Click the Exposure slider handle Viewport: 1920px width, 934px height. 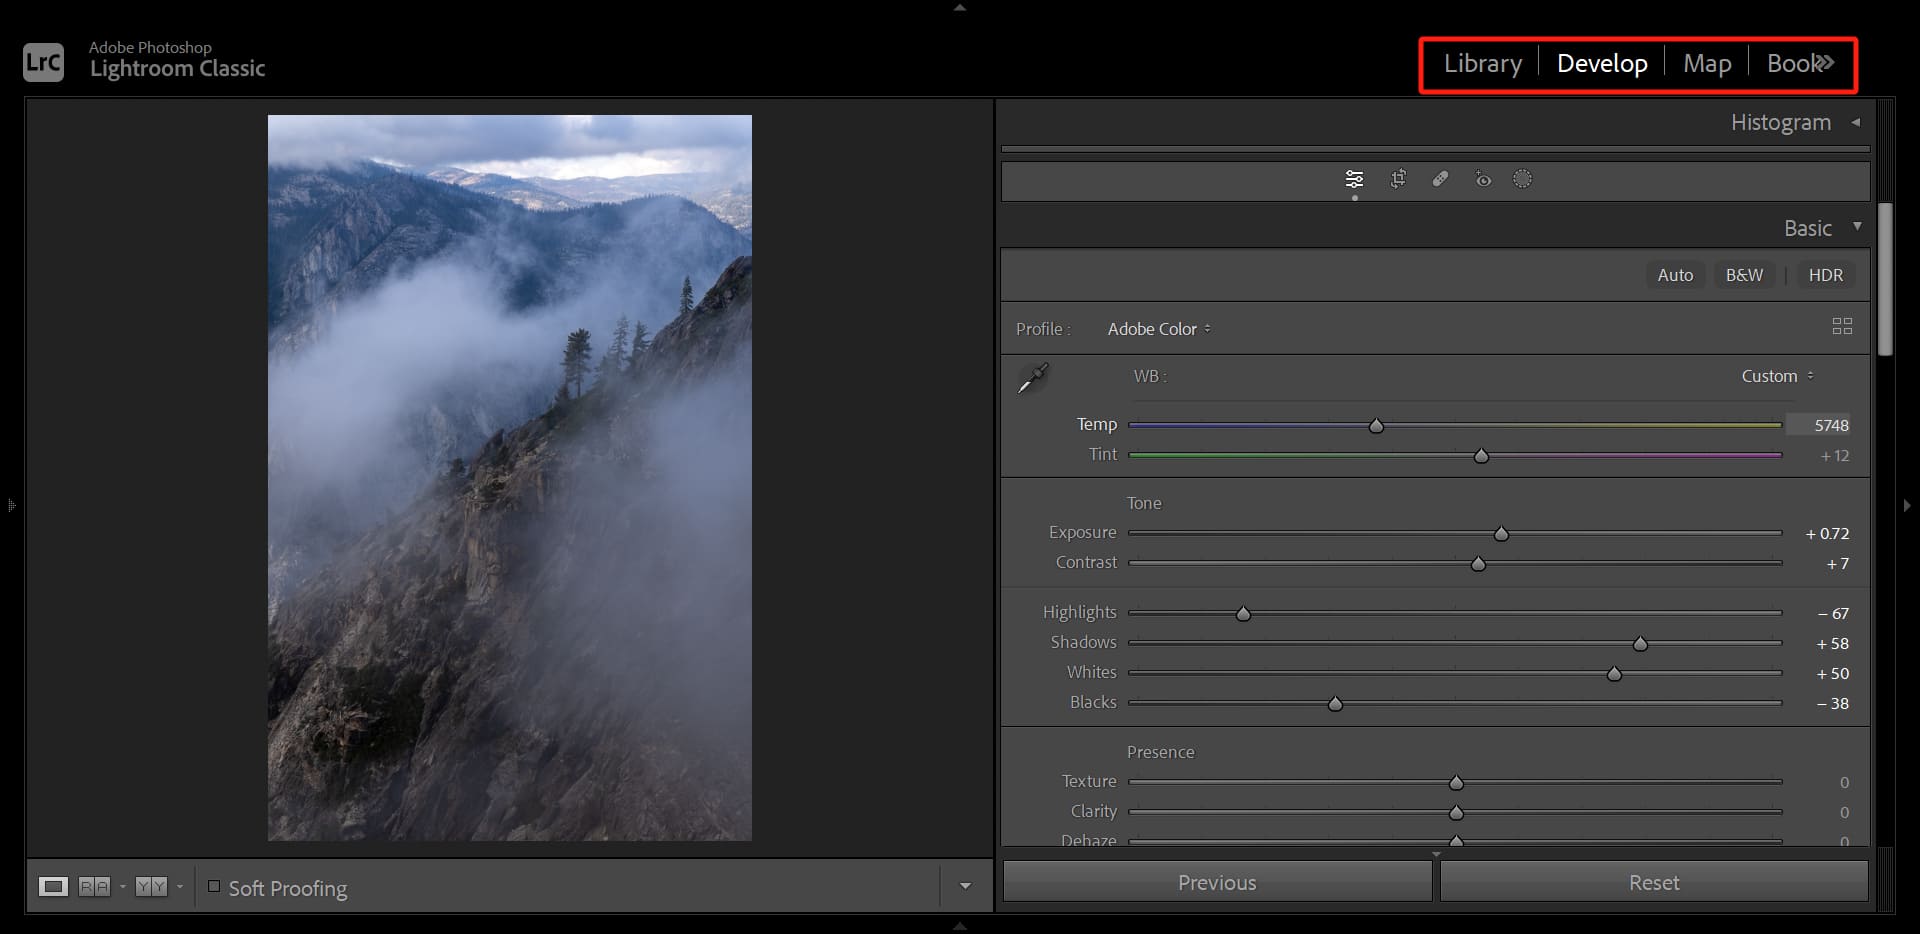pos(1501,534)
